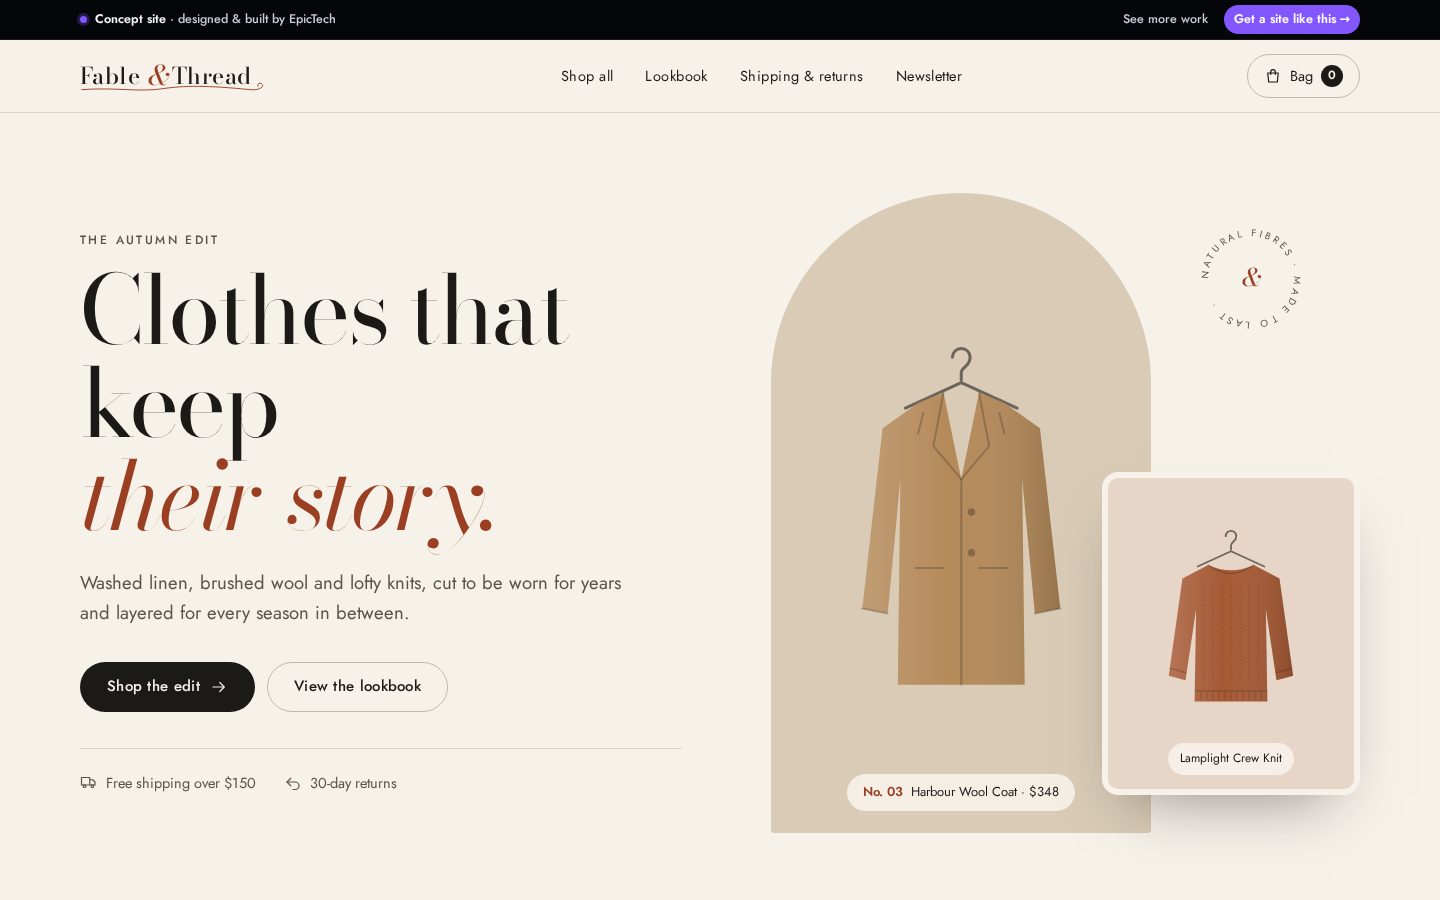
Task: Open the Bag button
Action: point(1303,76)
